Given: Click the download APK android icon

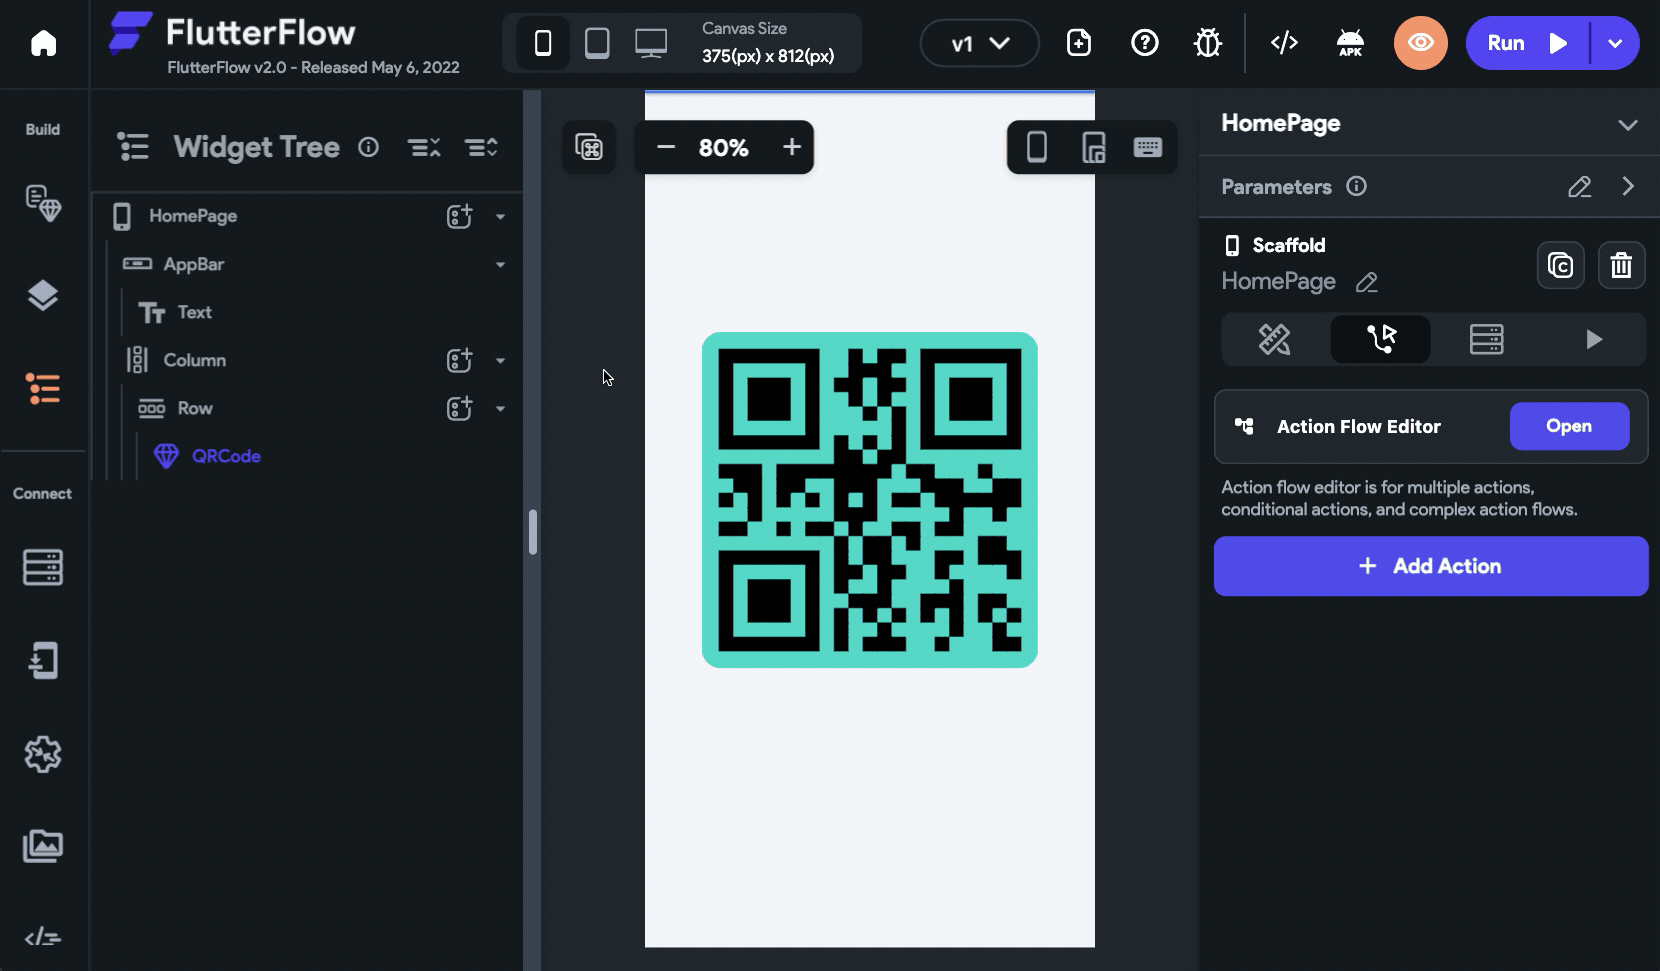Looking at the screenshot, I should 1349,43.
